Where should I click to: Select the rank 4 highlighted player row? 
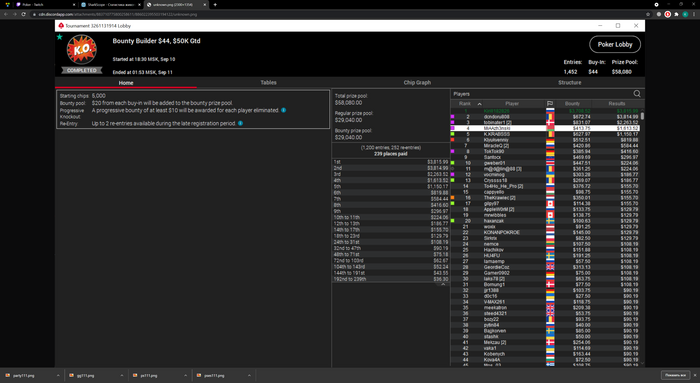click(545, 128)
